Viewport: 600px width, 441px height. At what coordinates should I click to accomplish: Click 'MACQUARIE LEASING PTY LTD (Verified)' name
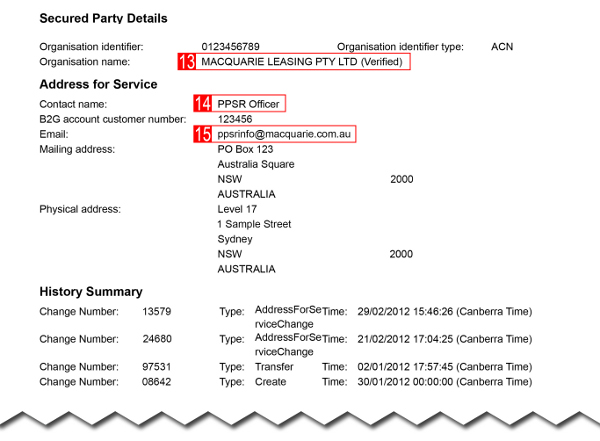(302, 62)
